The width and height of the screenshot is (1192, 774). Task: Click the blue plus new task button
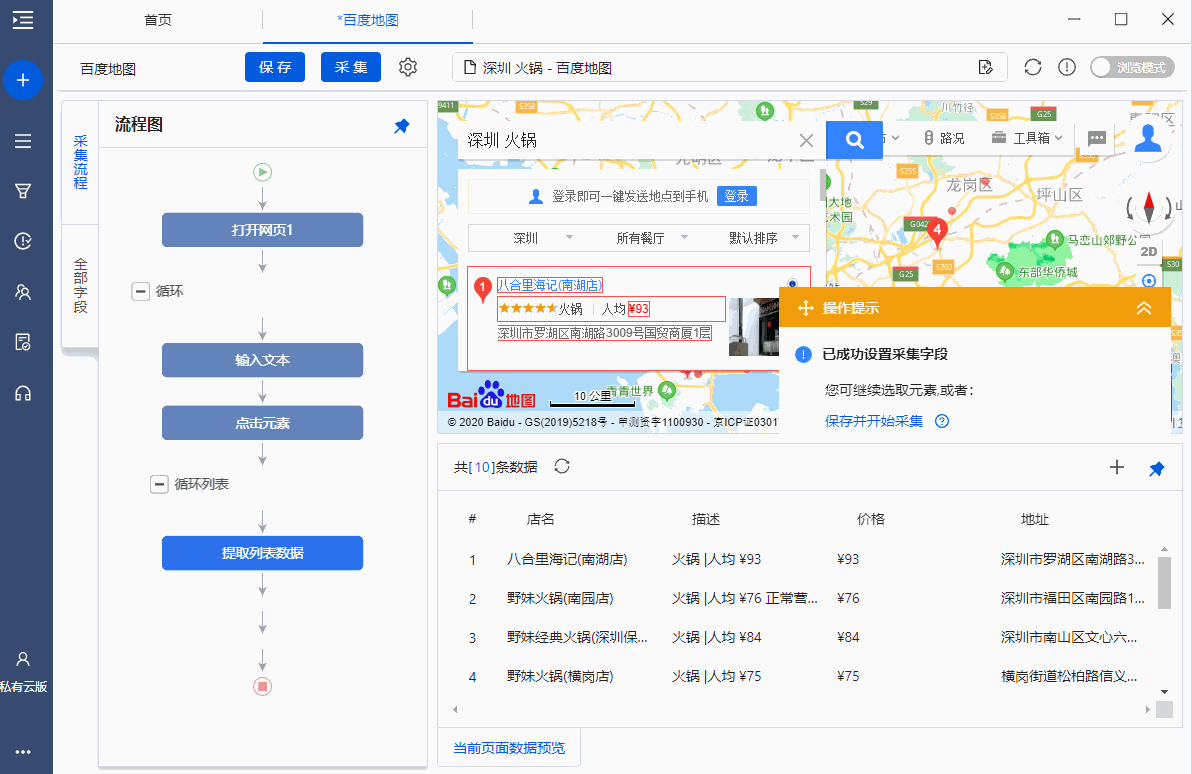pyautogui.click(x=23, y=80)
